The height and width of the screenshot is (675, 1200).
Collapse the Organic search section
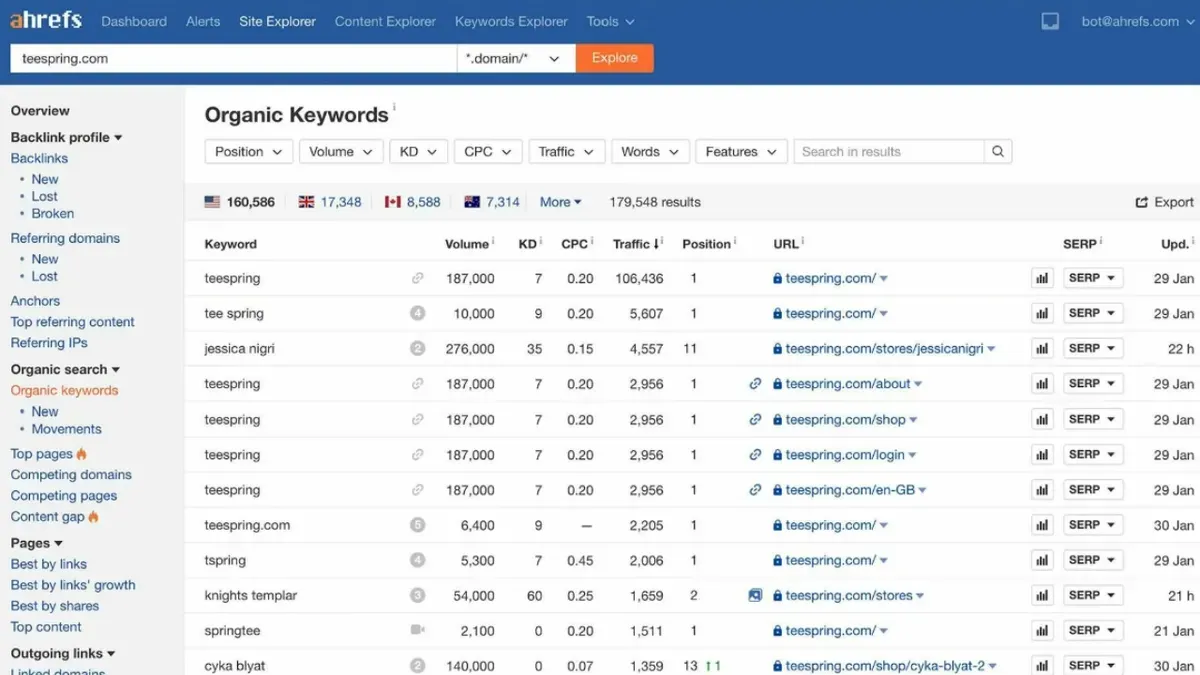click(65, 369)
